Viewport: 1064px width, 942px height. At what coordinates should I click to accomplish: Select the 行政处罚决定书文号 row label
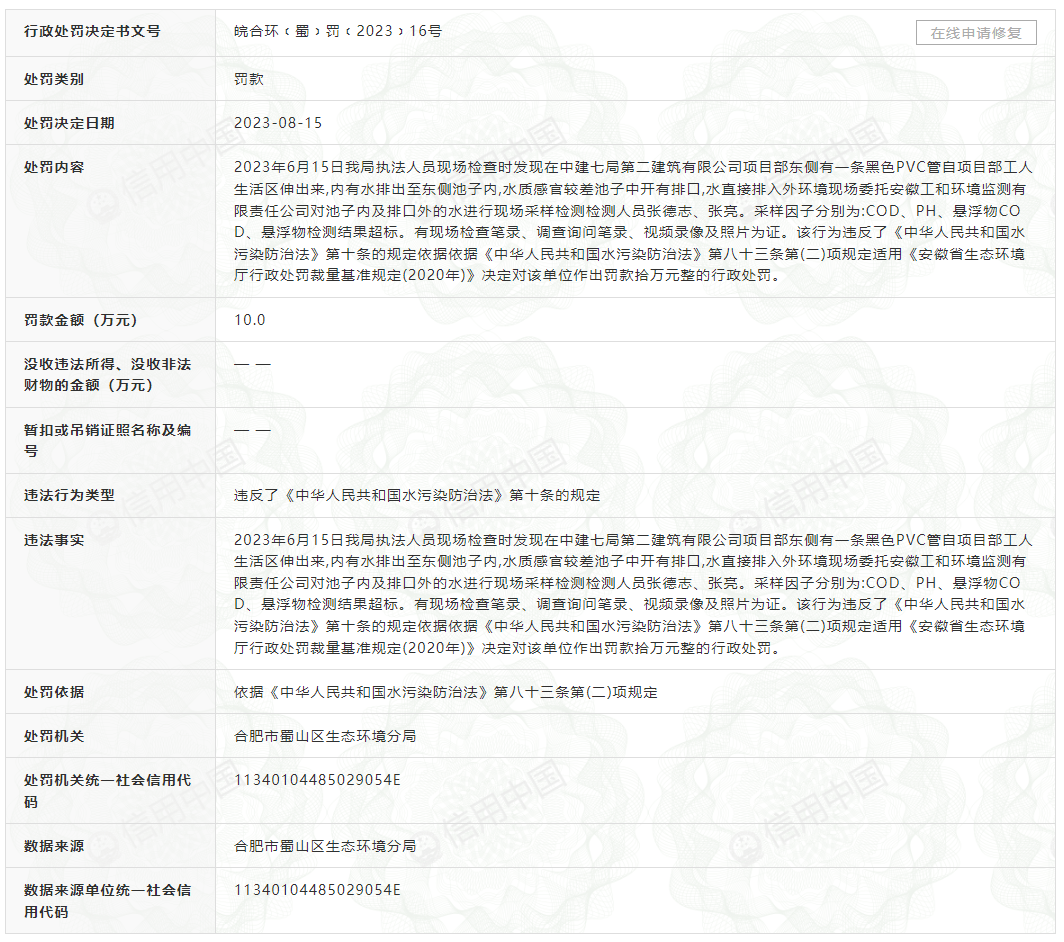[x=92, y=32]
